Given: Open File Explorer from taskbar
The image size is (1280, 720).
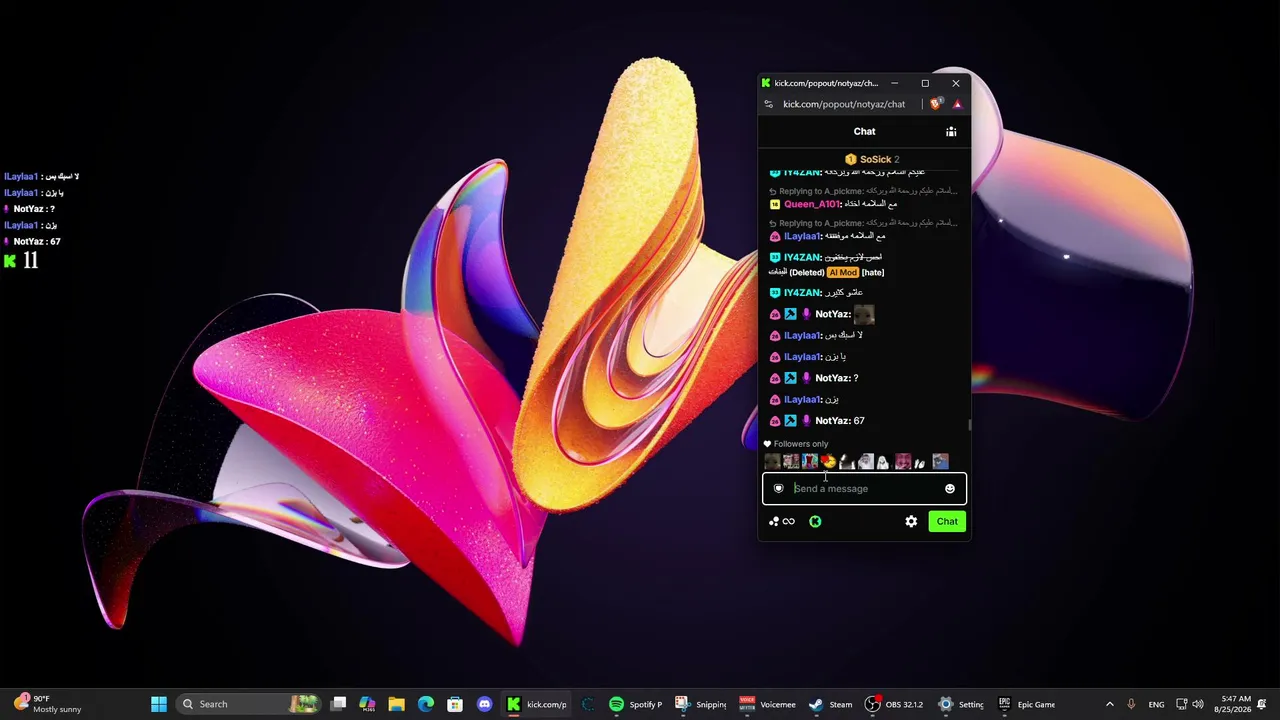Looking at the screenshot, I should tap(396, 704).
